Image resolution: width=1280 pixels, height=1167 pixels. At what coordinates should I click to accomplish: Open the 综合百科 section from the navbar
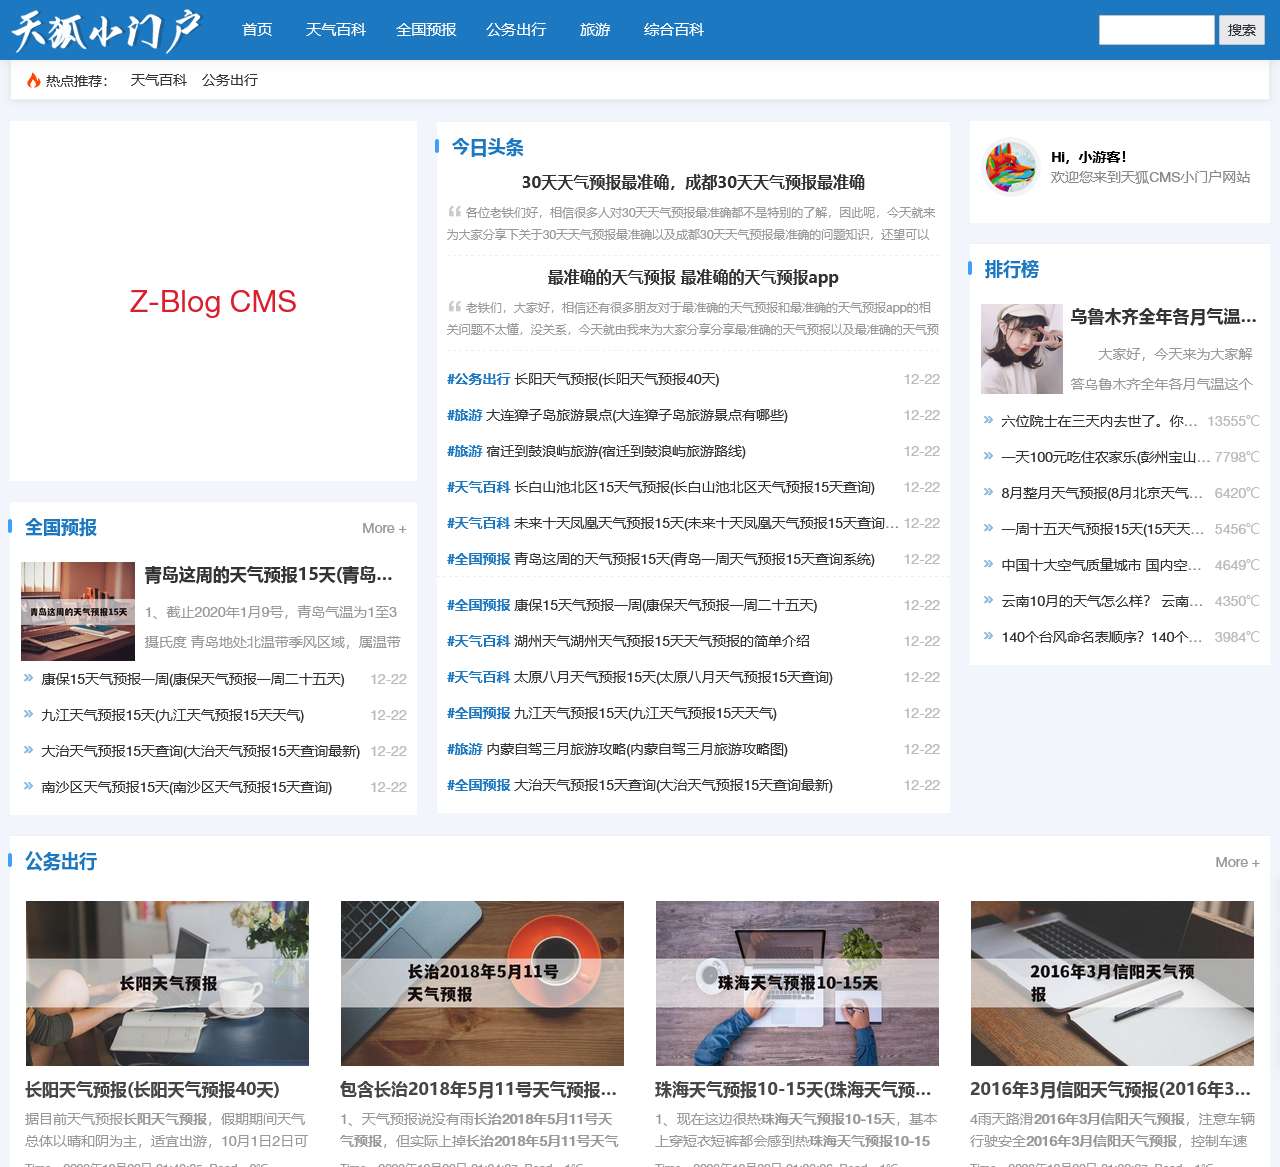pyautogui.click(x=673, y=30)
